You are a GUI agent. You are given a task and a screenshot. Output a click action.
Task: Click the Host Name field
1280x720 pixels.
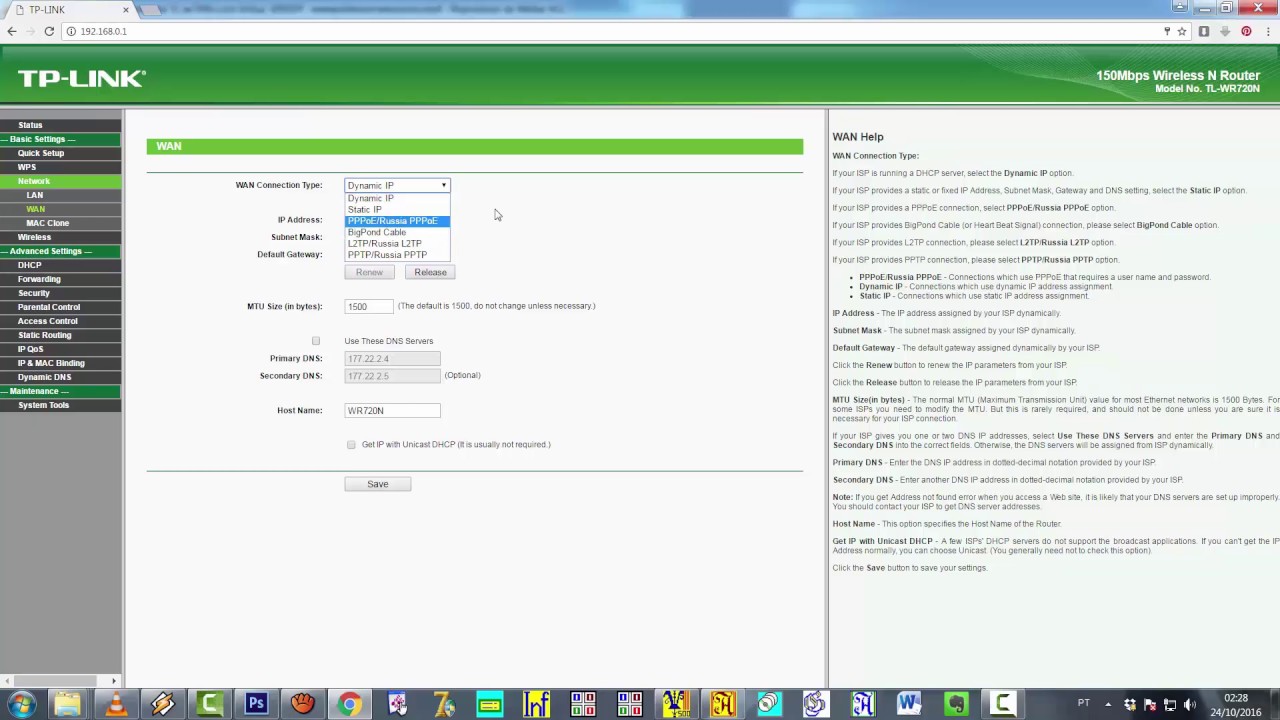tap(392, 410)
